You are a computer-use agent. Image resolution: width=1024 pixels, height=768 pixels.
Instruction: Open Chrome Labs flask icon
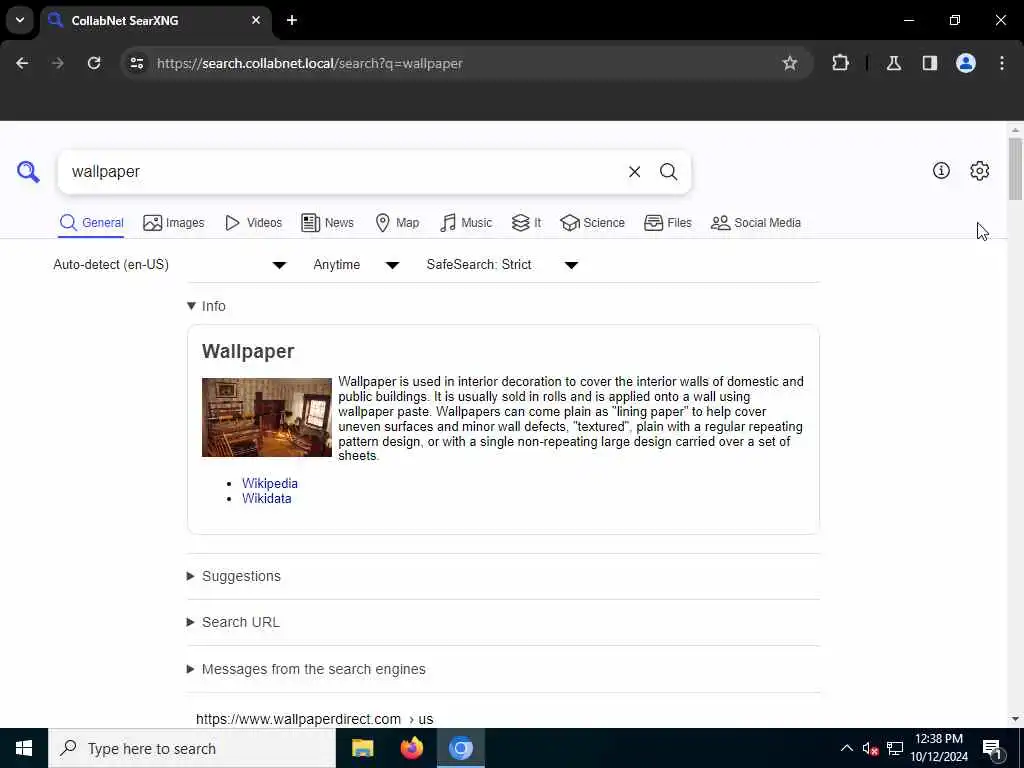tap(893, 63)
